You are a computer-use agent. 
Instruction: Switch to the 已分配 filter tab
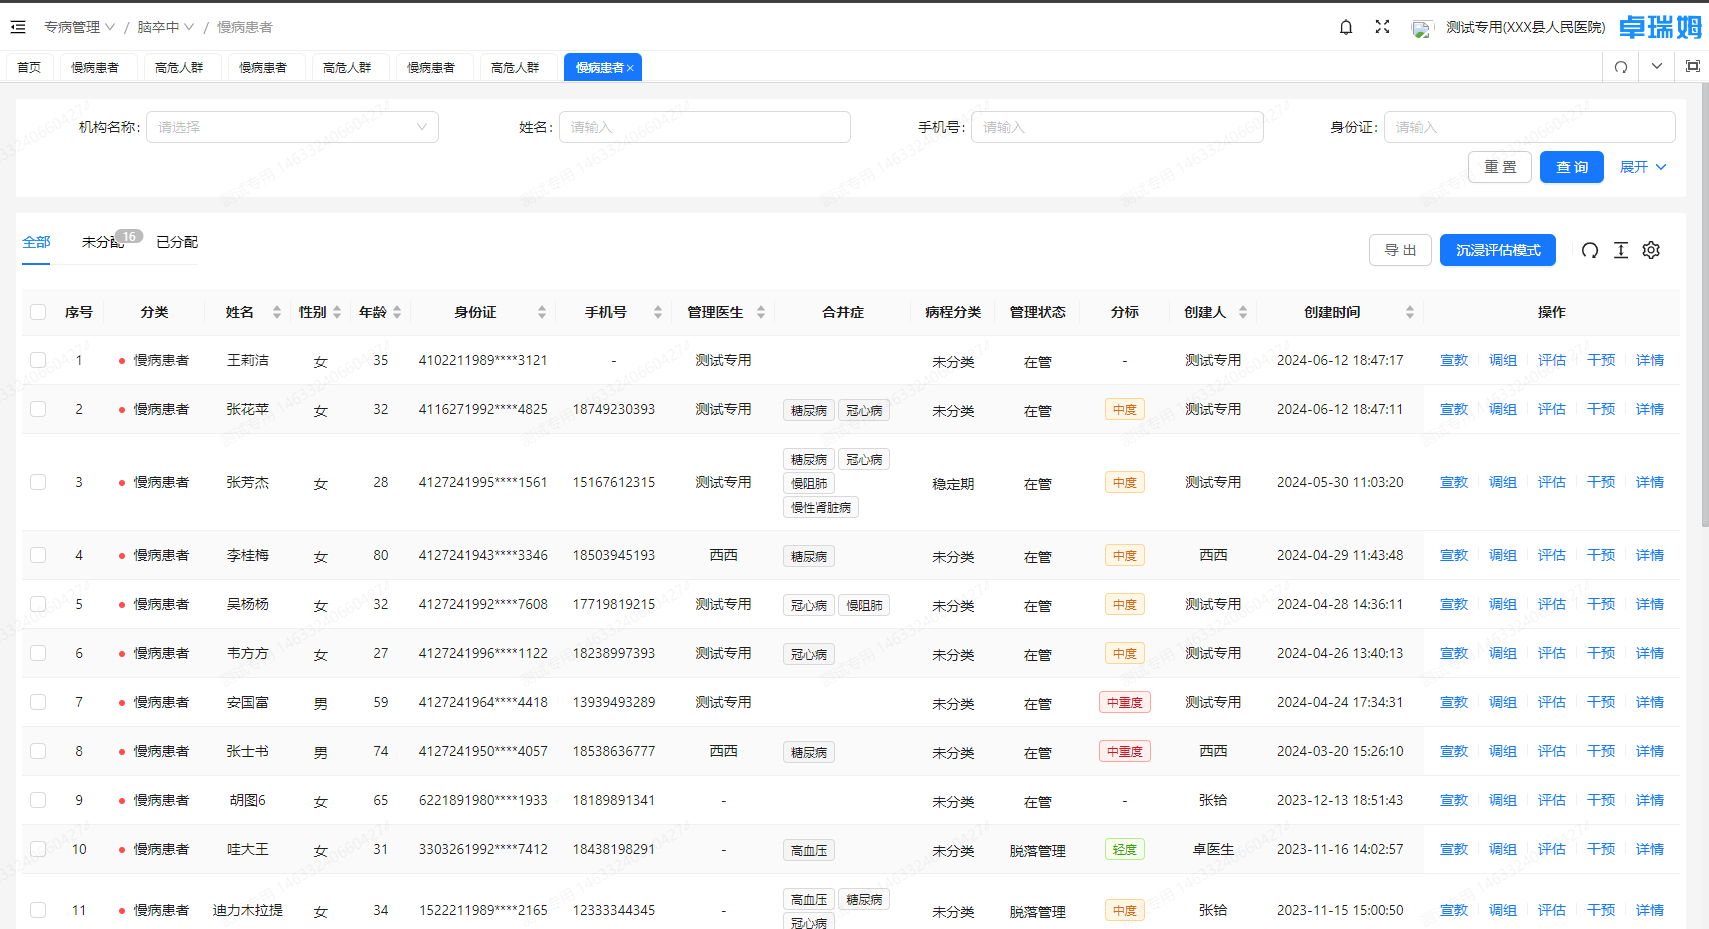(177, 242)
